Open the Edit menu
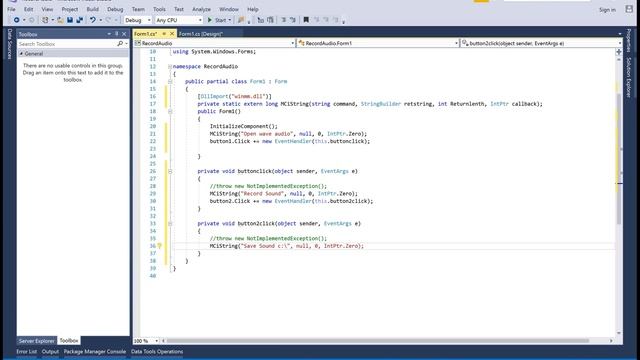640x360 pixels. (28, 9)
